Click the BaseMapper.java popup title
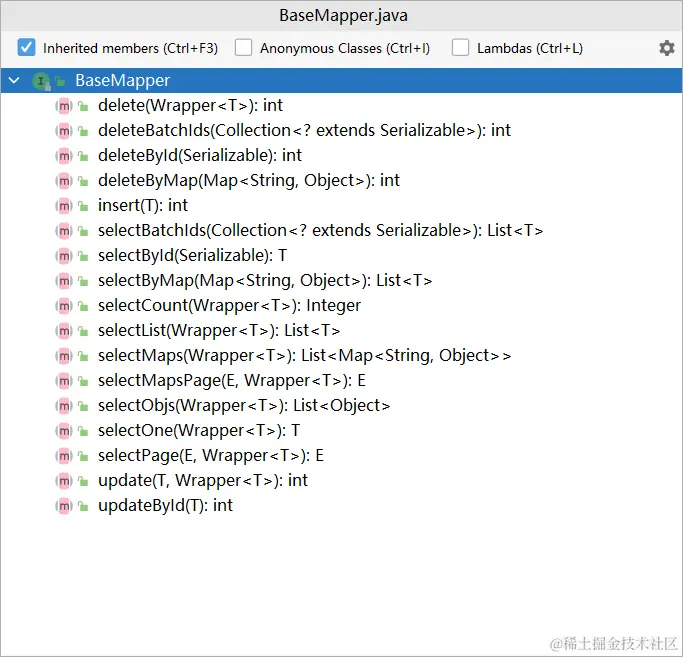The width and height of the screenshot is (683, 657). point(343,16)
